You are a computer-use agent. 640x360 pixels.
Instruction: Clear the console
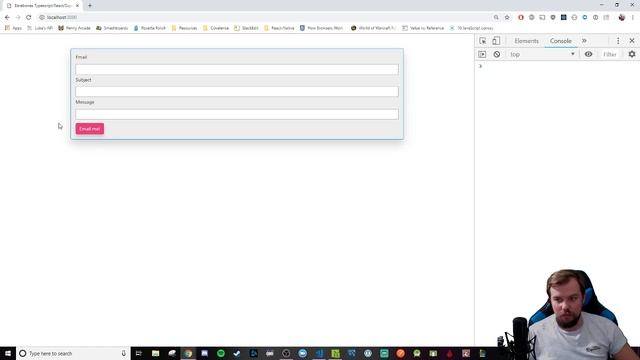point(496,54)
